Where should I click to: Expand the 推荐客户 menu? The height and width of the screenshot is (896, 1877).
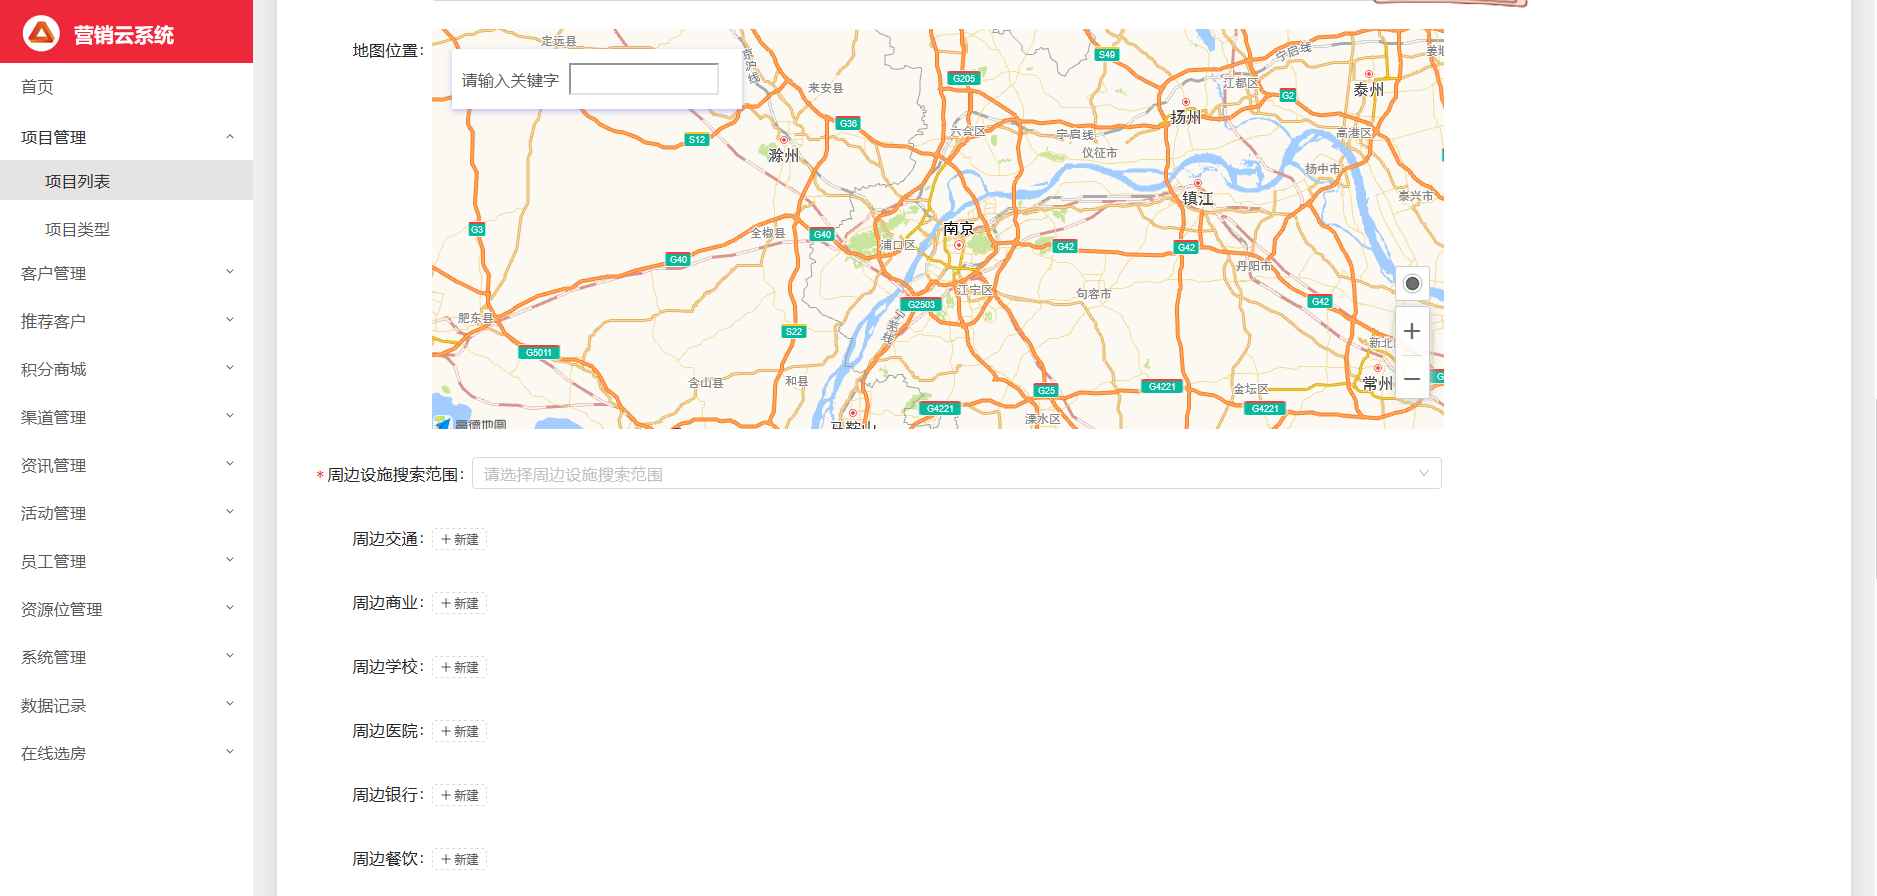126,321
